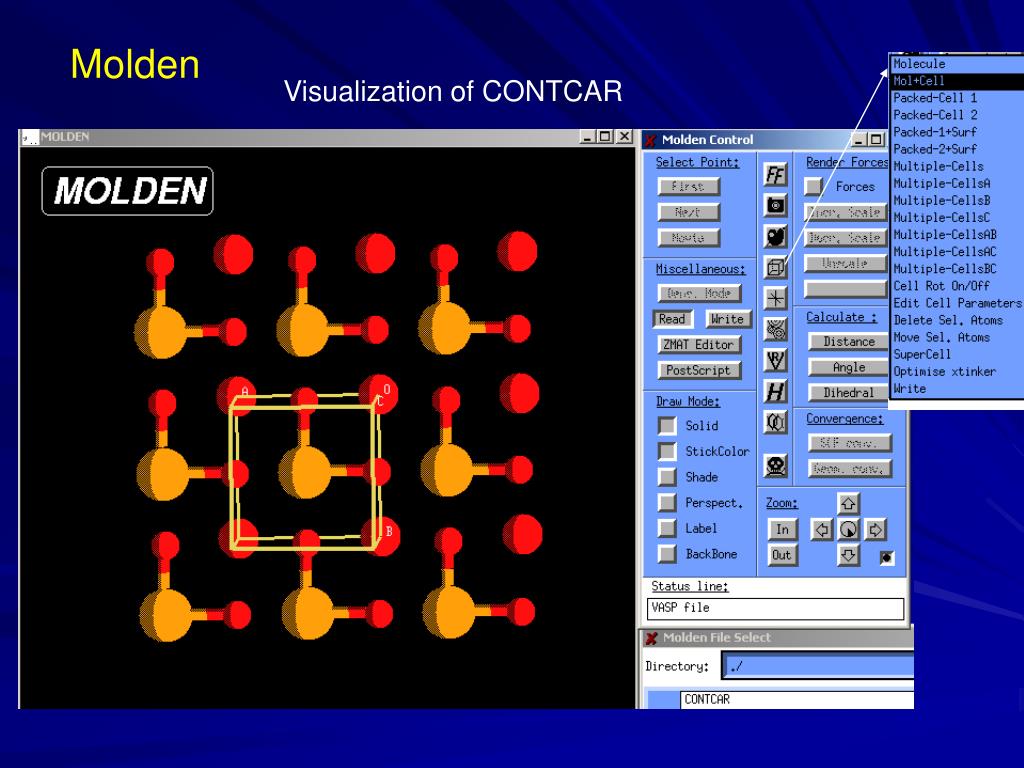Click the heart-shaped icon in Molden Control
Viewport: 1024px width, 768px height.
point(775,236)
